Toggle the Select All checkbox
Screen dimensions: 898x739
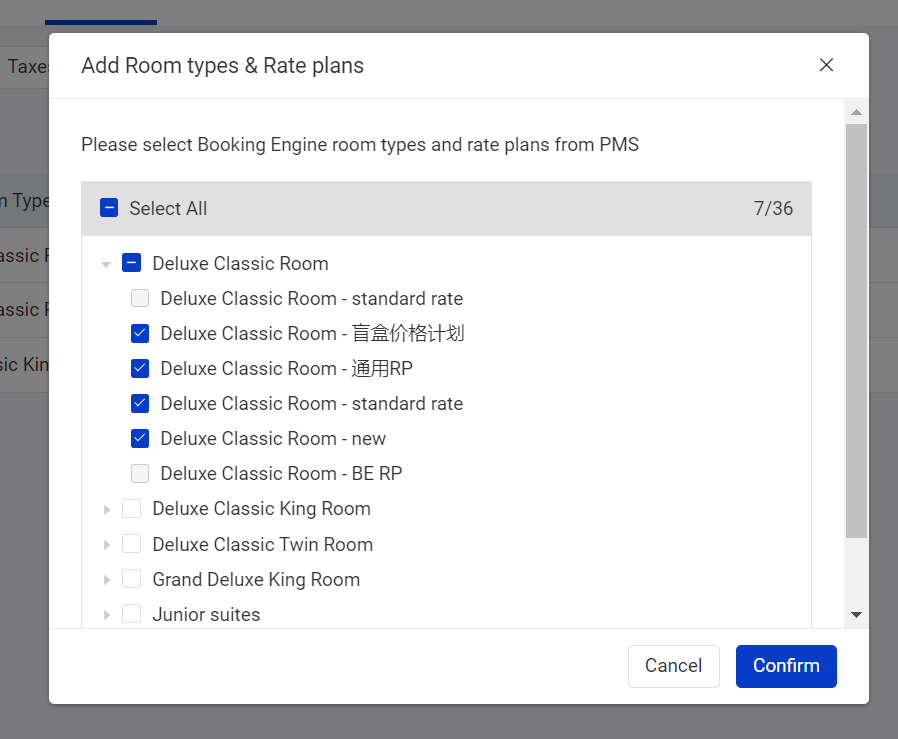[x=109, y=208]
